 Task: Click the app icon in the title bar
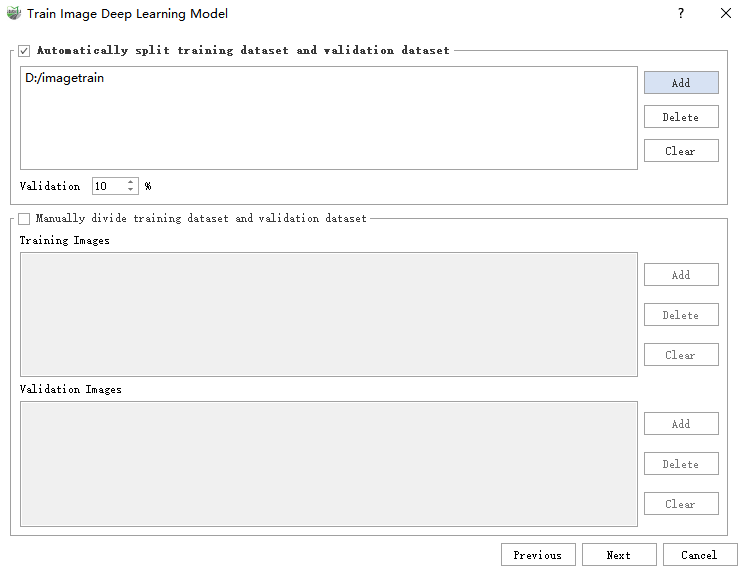point(14,14)
